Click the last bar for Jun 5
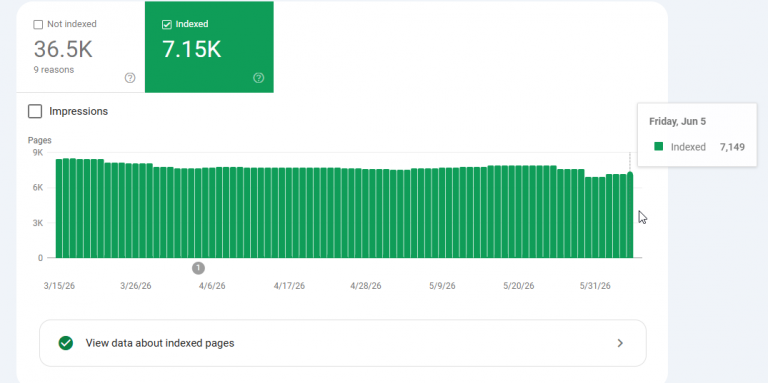768x383 pixels. pos(630,215)
